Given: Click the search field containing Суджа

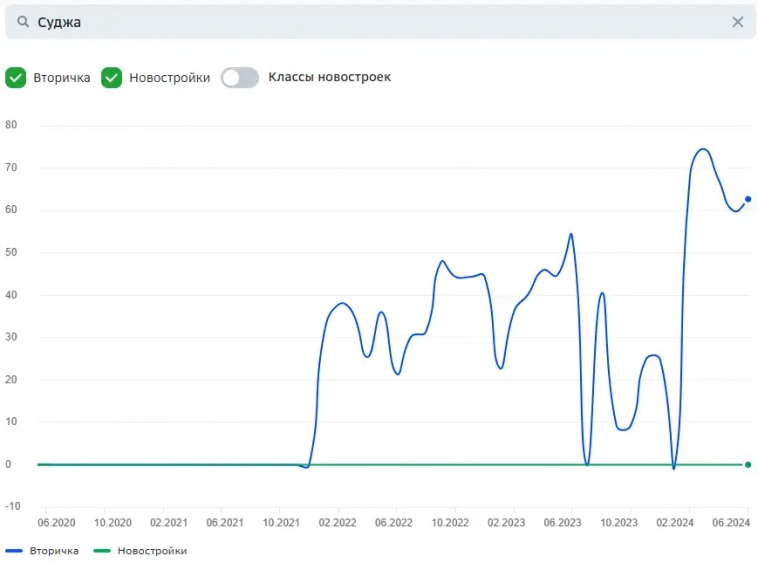Looking at the screenshot, I should click(380, 22).
